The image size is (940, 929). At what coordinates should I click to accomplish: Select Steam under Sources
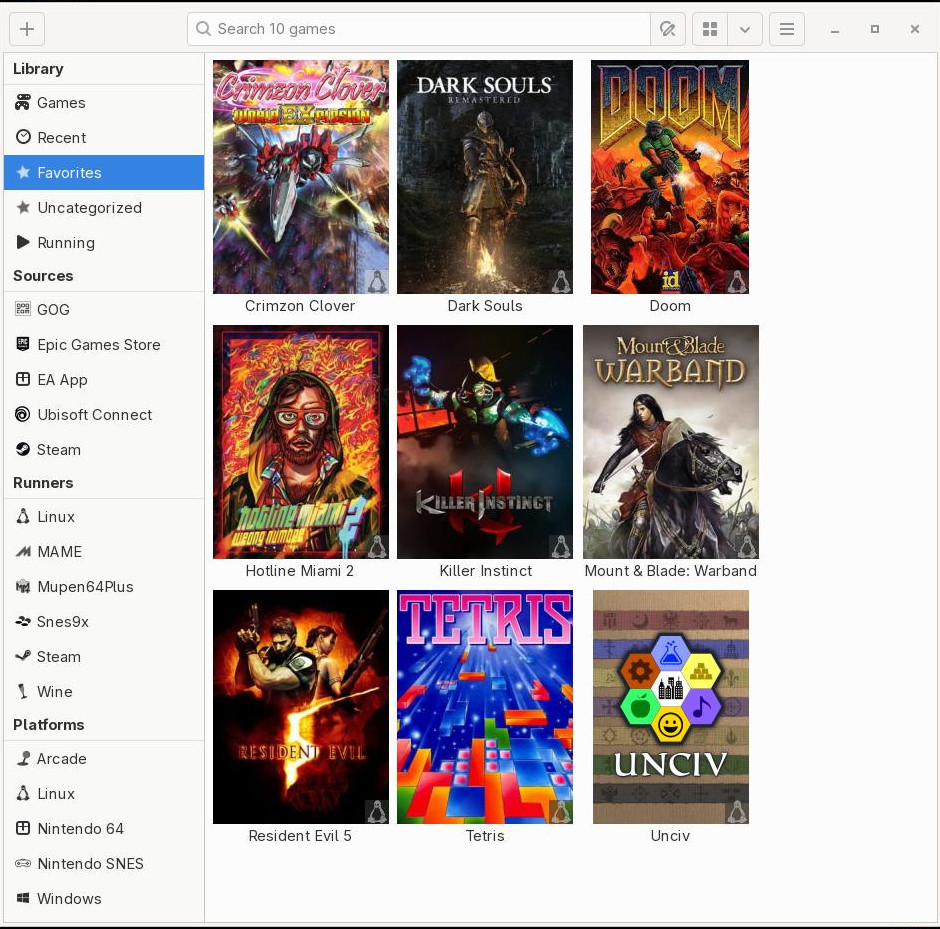[104, 450]
